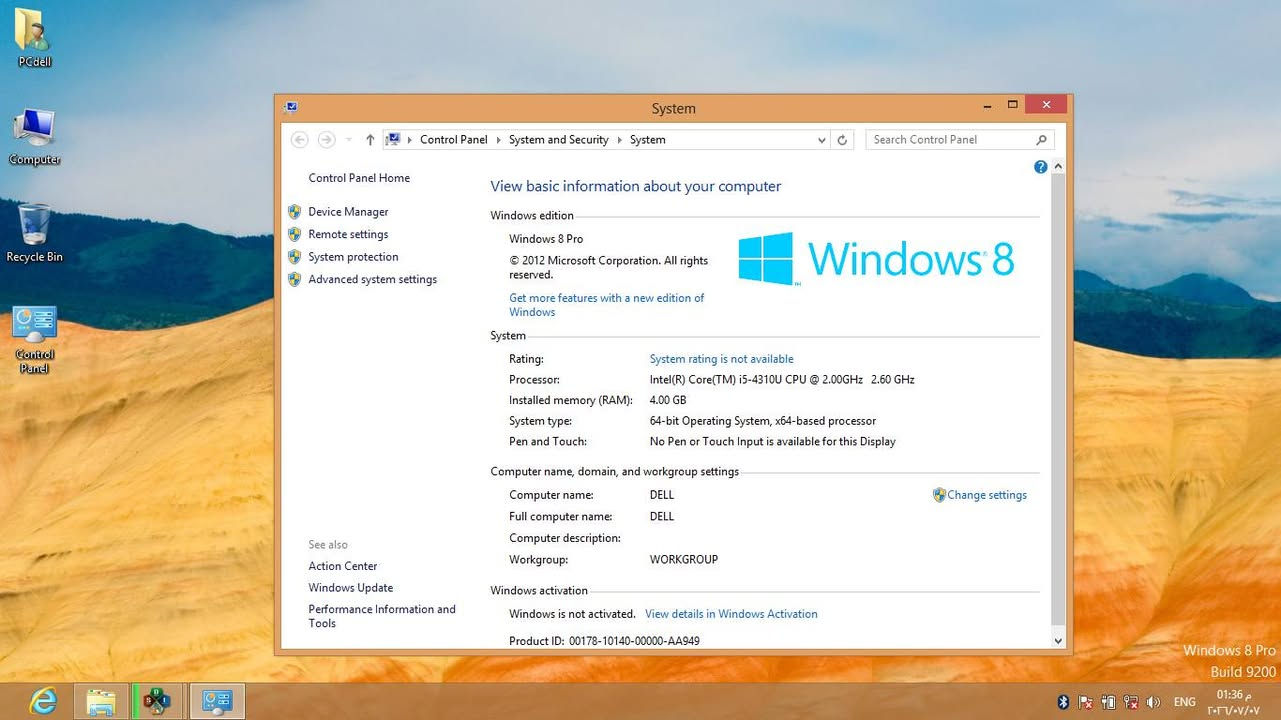
Task: Refresh the System window
Action: tap(842, 140)
